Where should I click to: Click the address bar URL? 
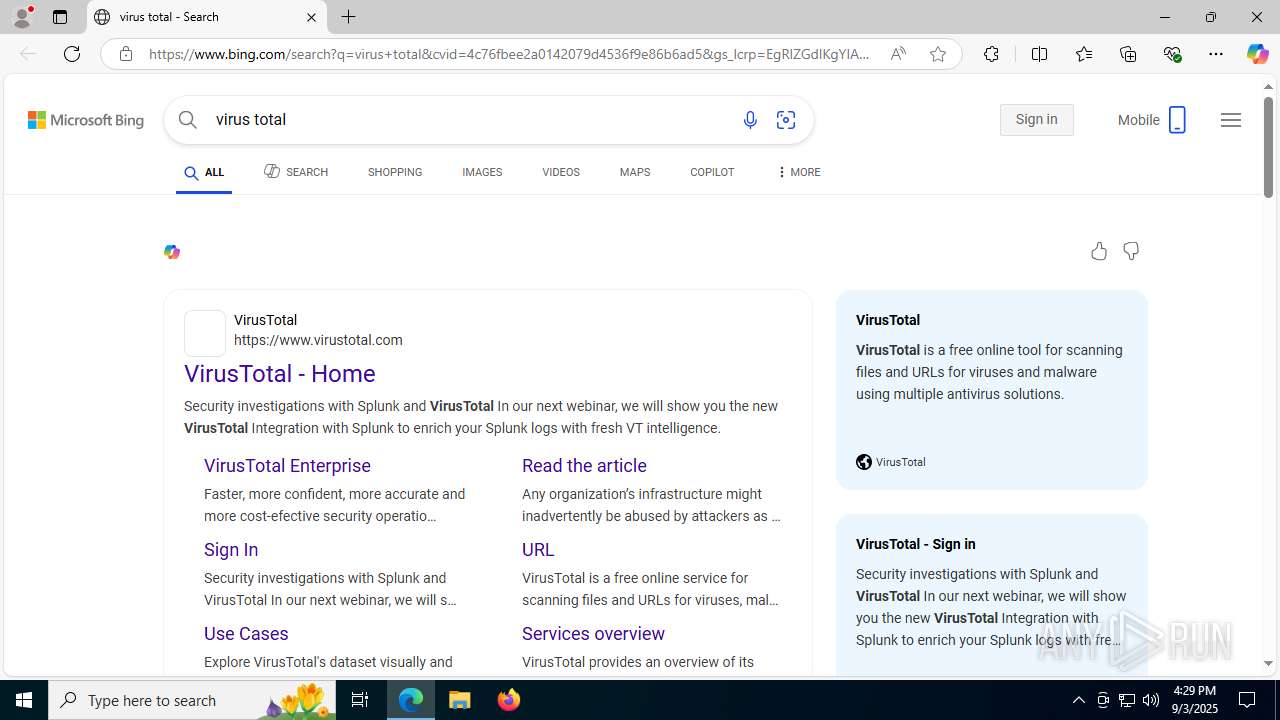coord(509,54)
